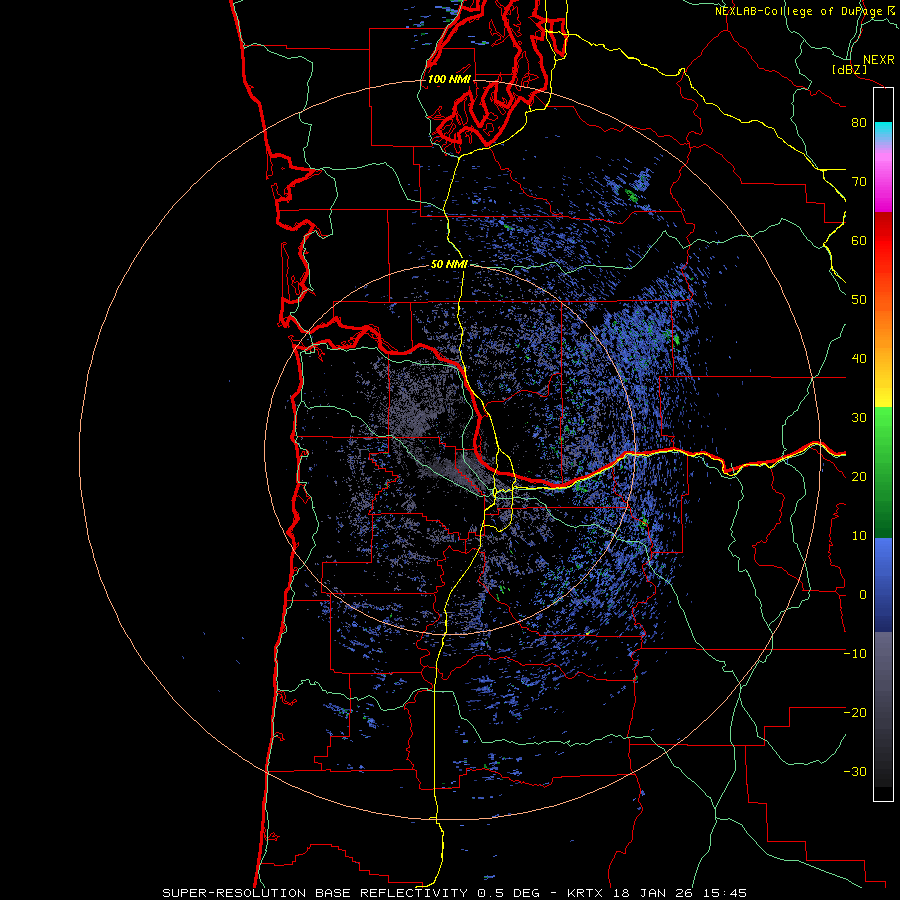Screen dimensions: 900x900
Task: Click the -20 value on the dBZ scale
Action: 855,712
